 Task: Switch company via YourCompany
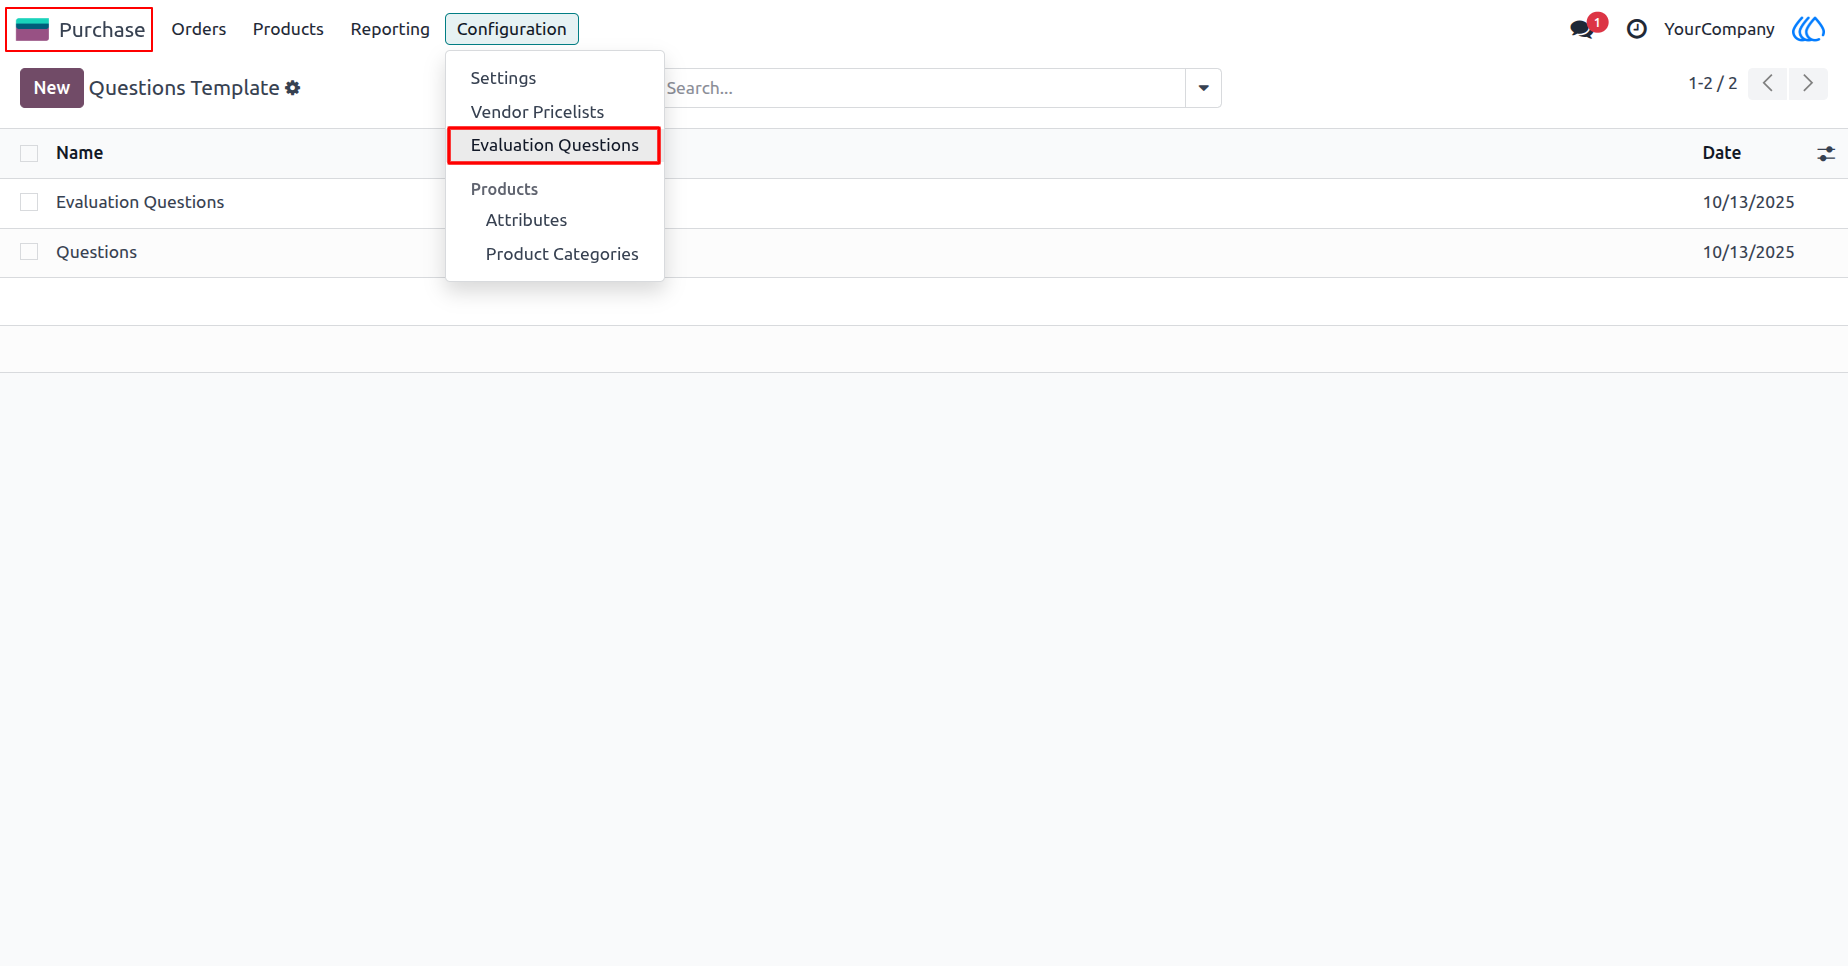pyautogui.click(x=1719, y=29)
